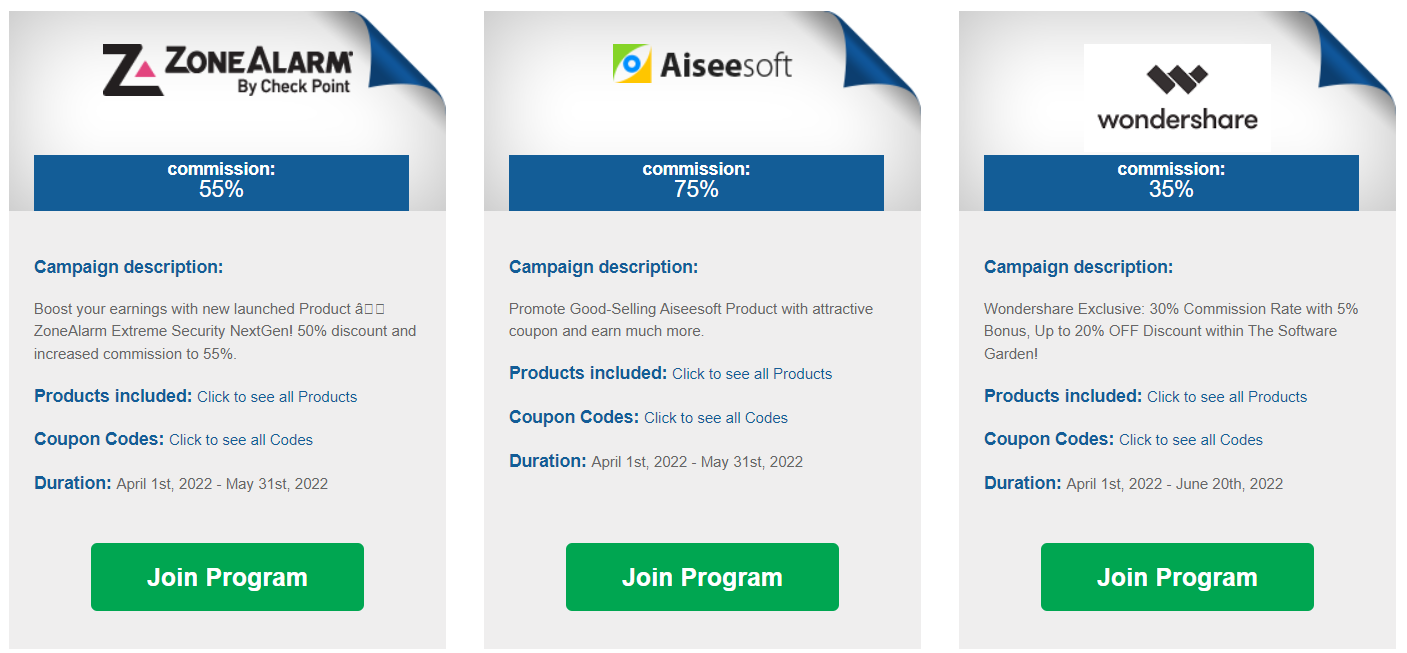Click the 35% commission banner for Wondershare
This screenshot has width=1407, height=653.
1171,183
